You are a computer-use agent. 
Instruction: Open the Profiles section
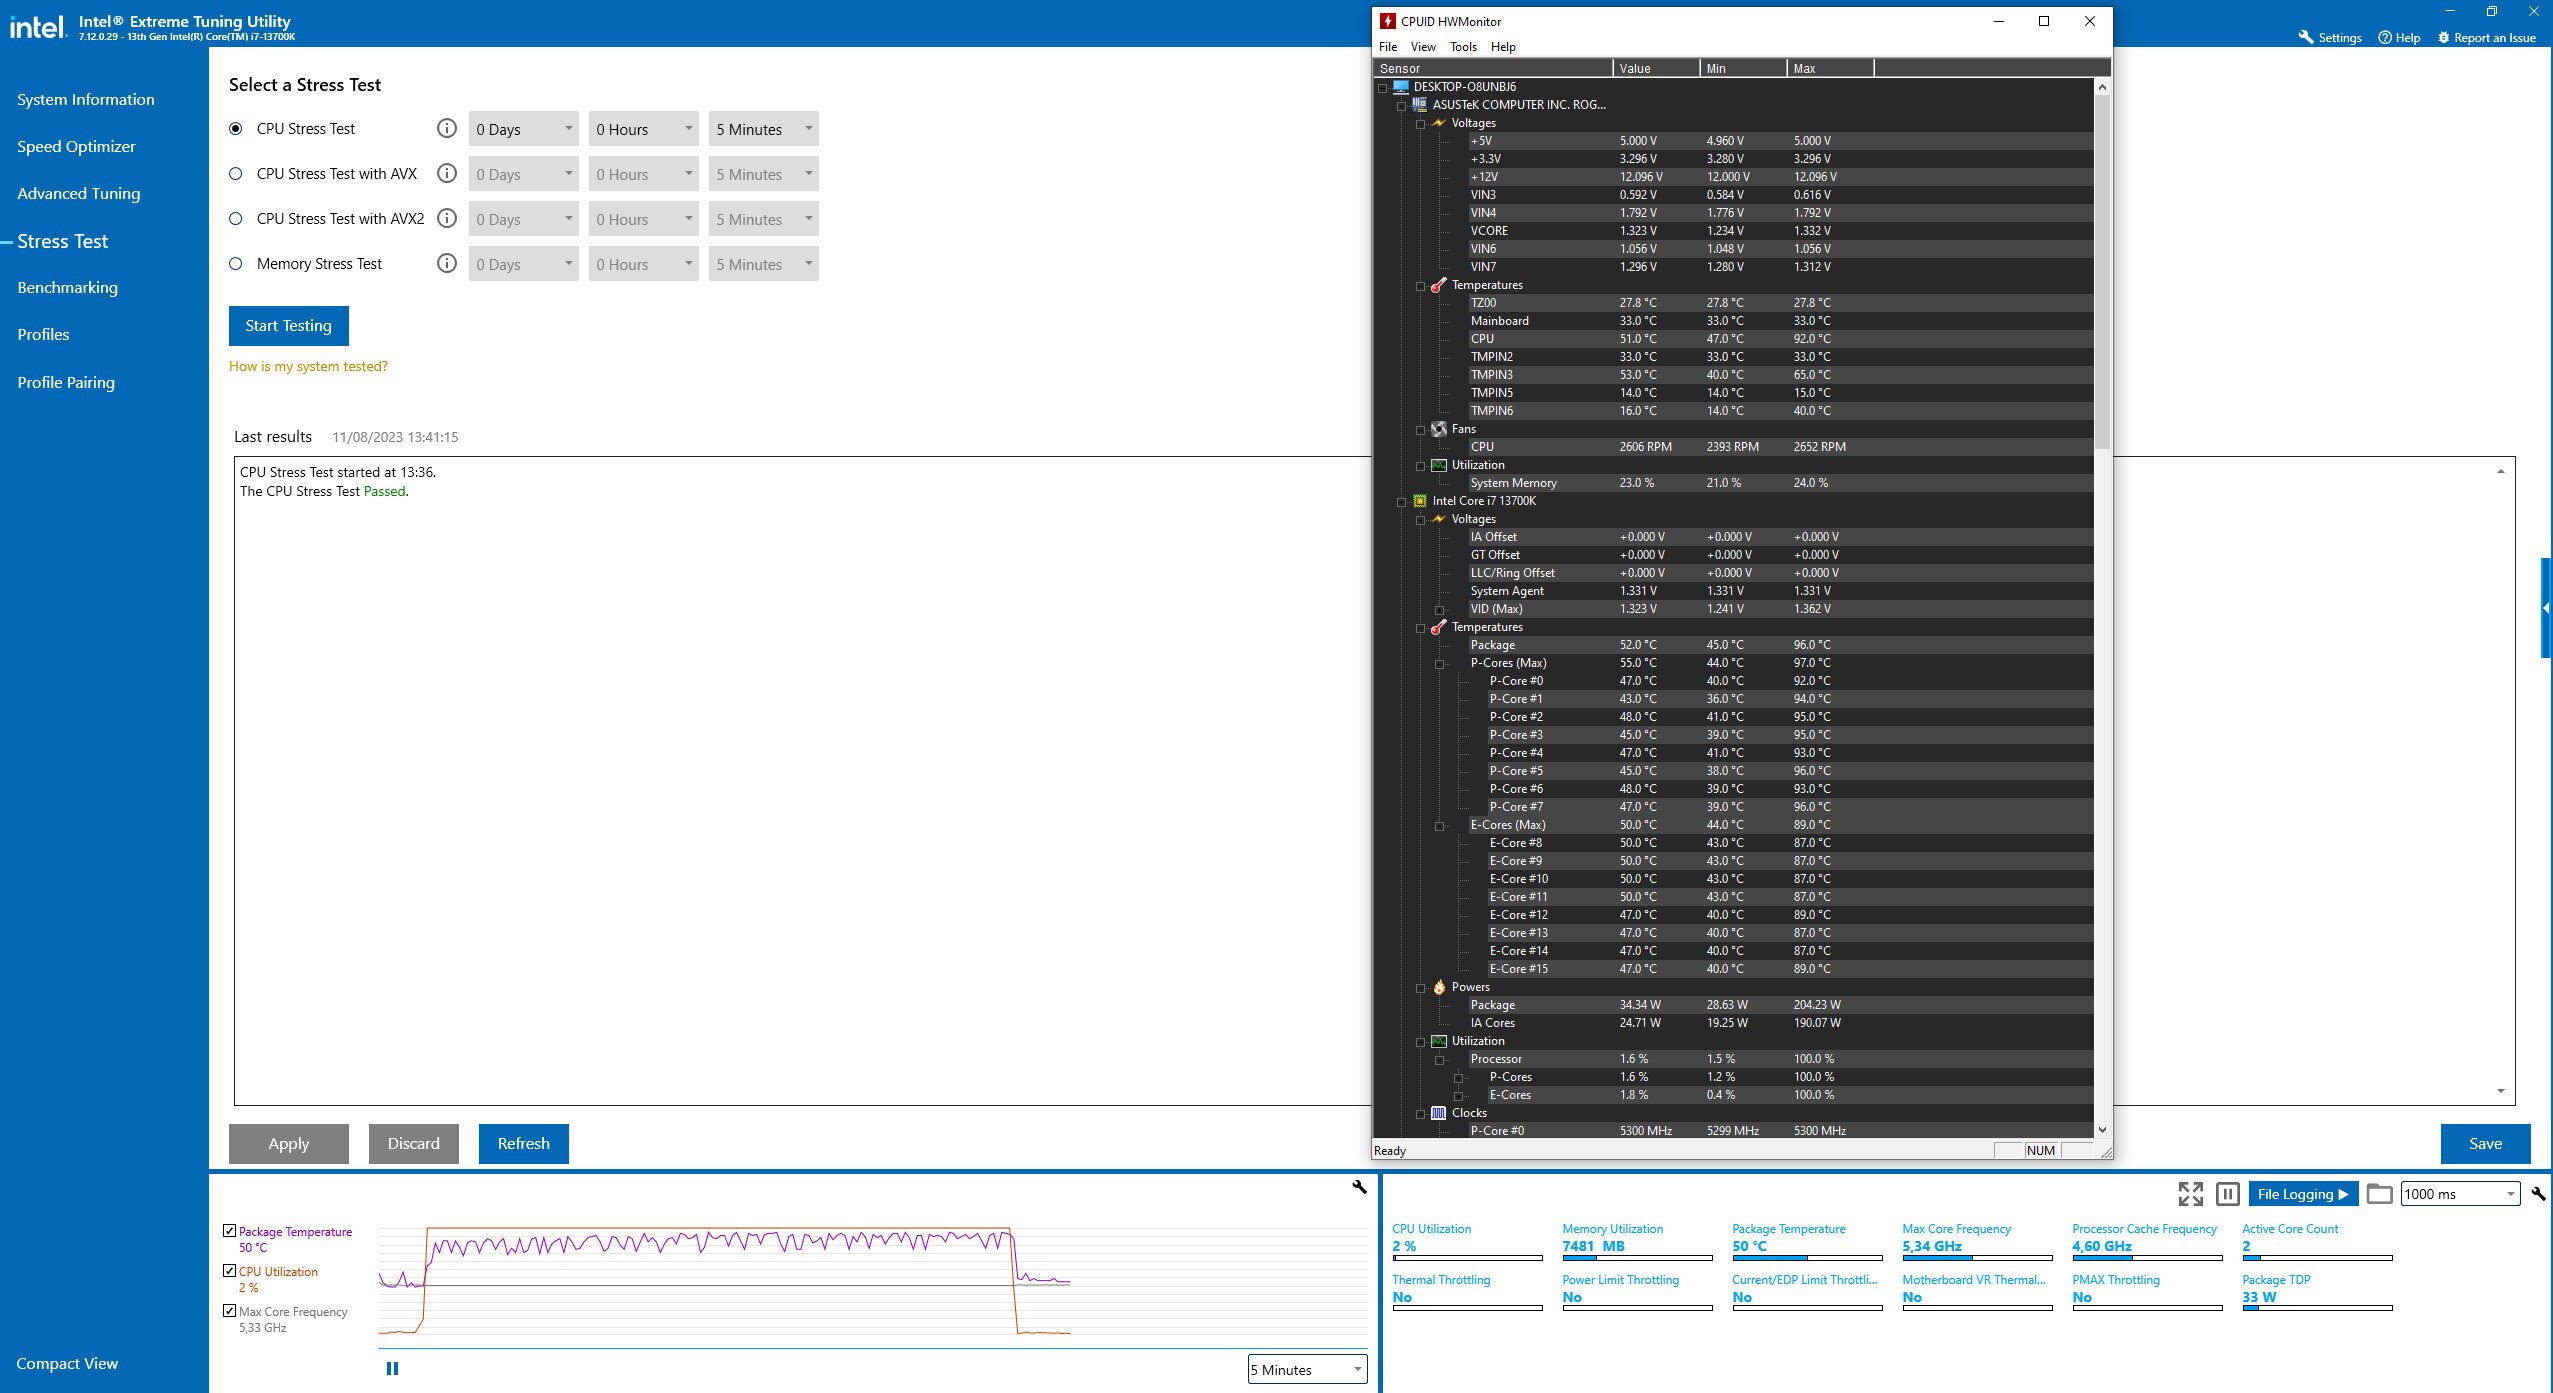click(43, 334)
